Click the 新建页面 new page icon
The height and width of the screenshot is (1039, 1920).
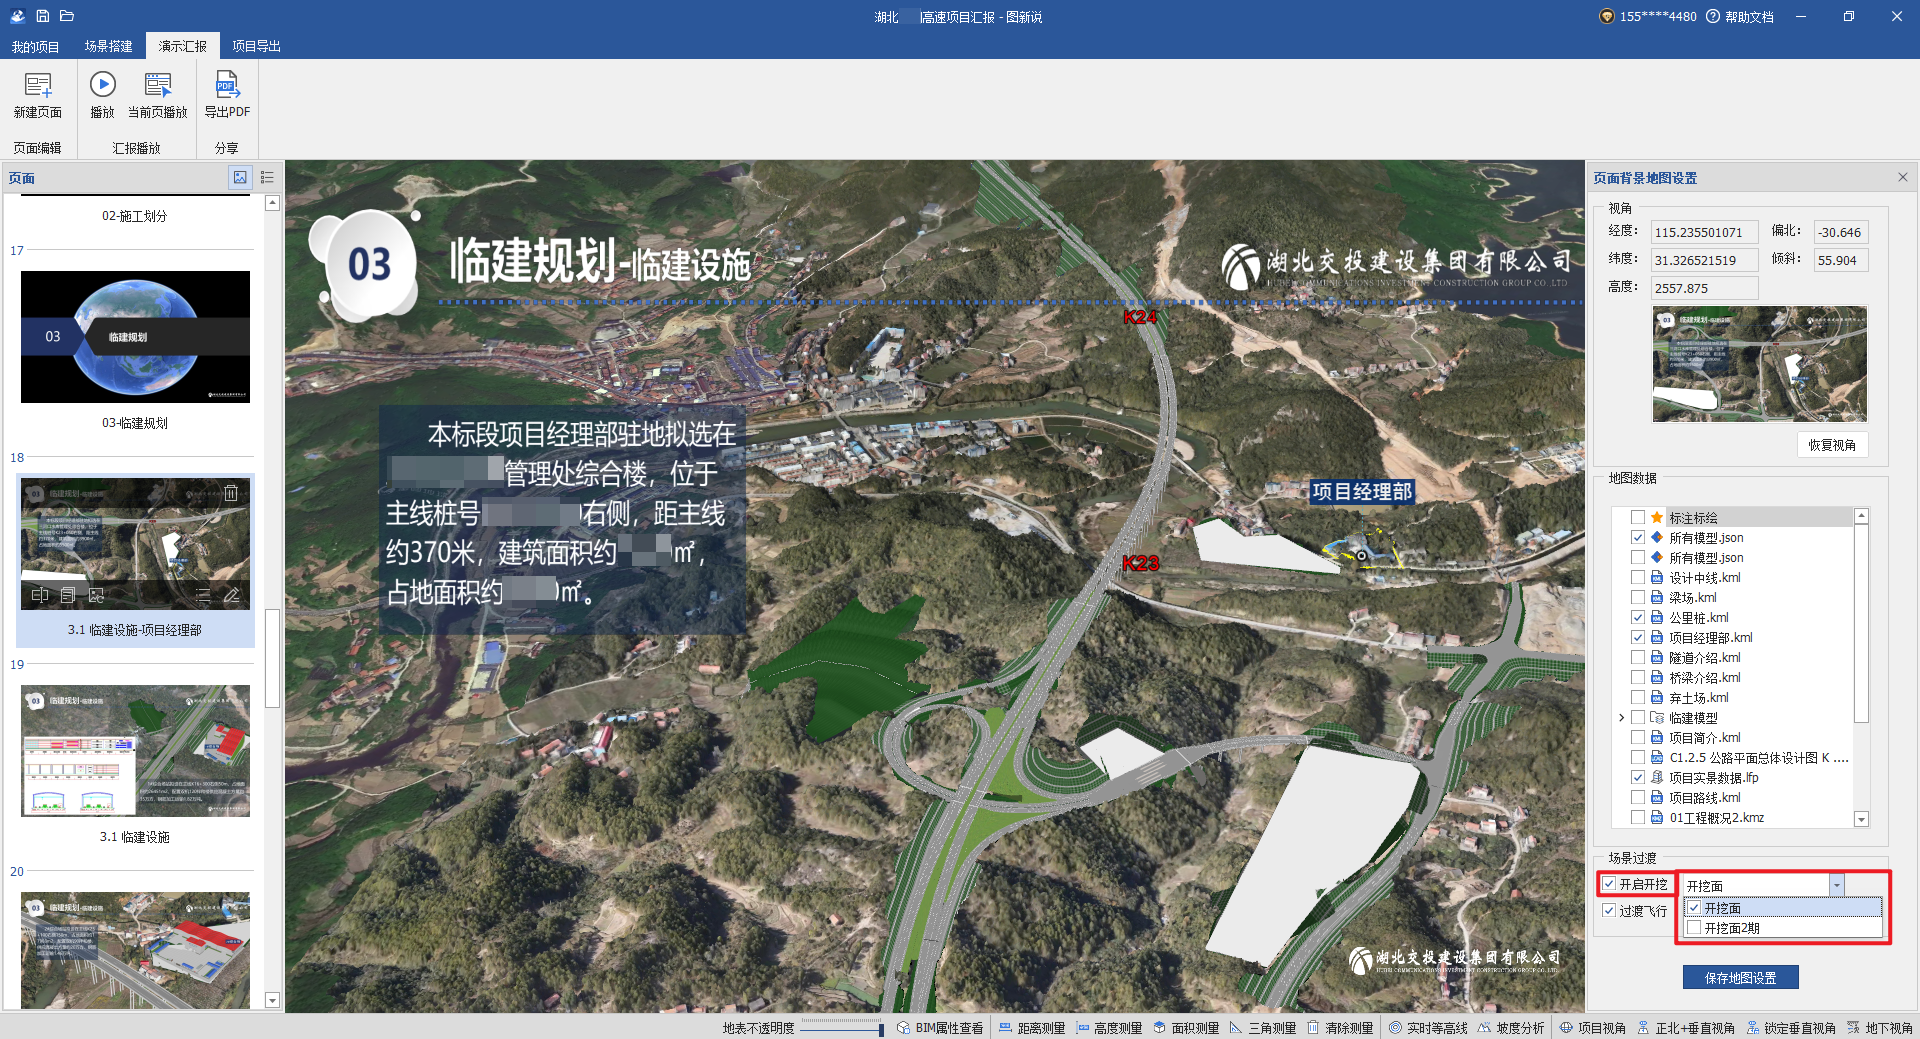pyautogui.click(x=38, y=87)
